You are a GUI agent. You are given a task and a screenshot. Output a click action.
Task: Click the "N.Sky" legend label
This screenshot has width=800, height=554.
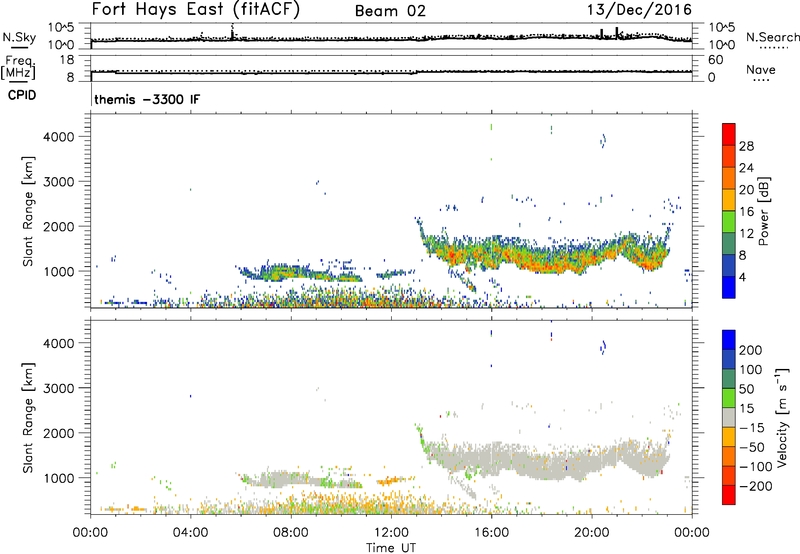click(x=19, y=37)
